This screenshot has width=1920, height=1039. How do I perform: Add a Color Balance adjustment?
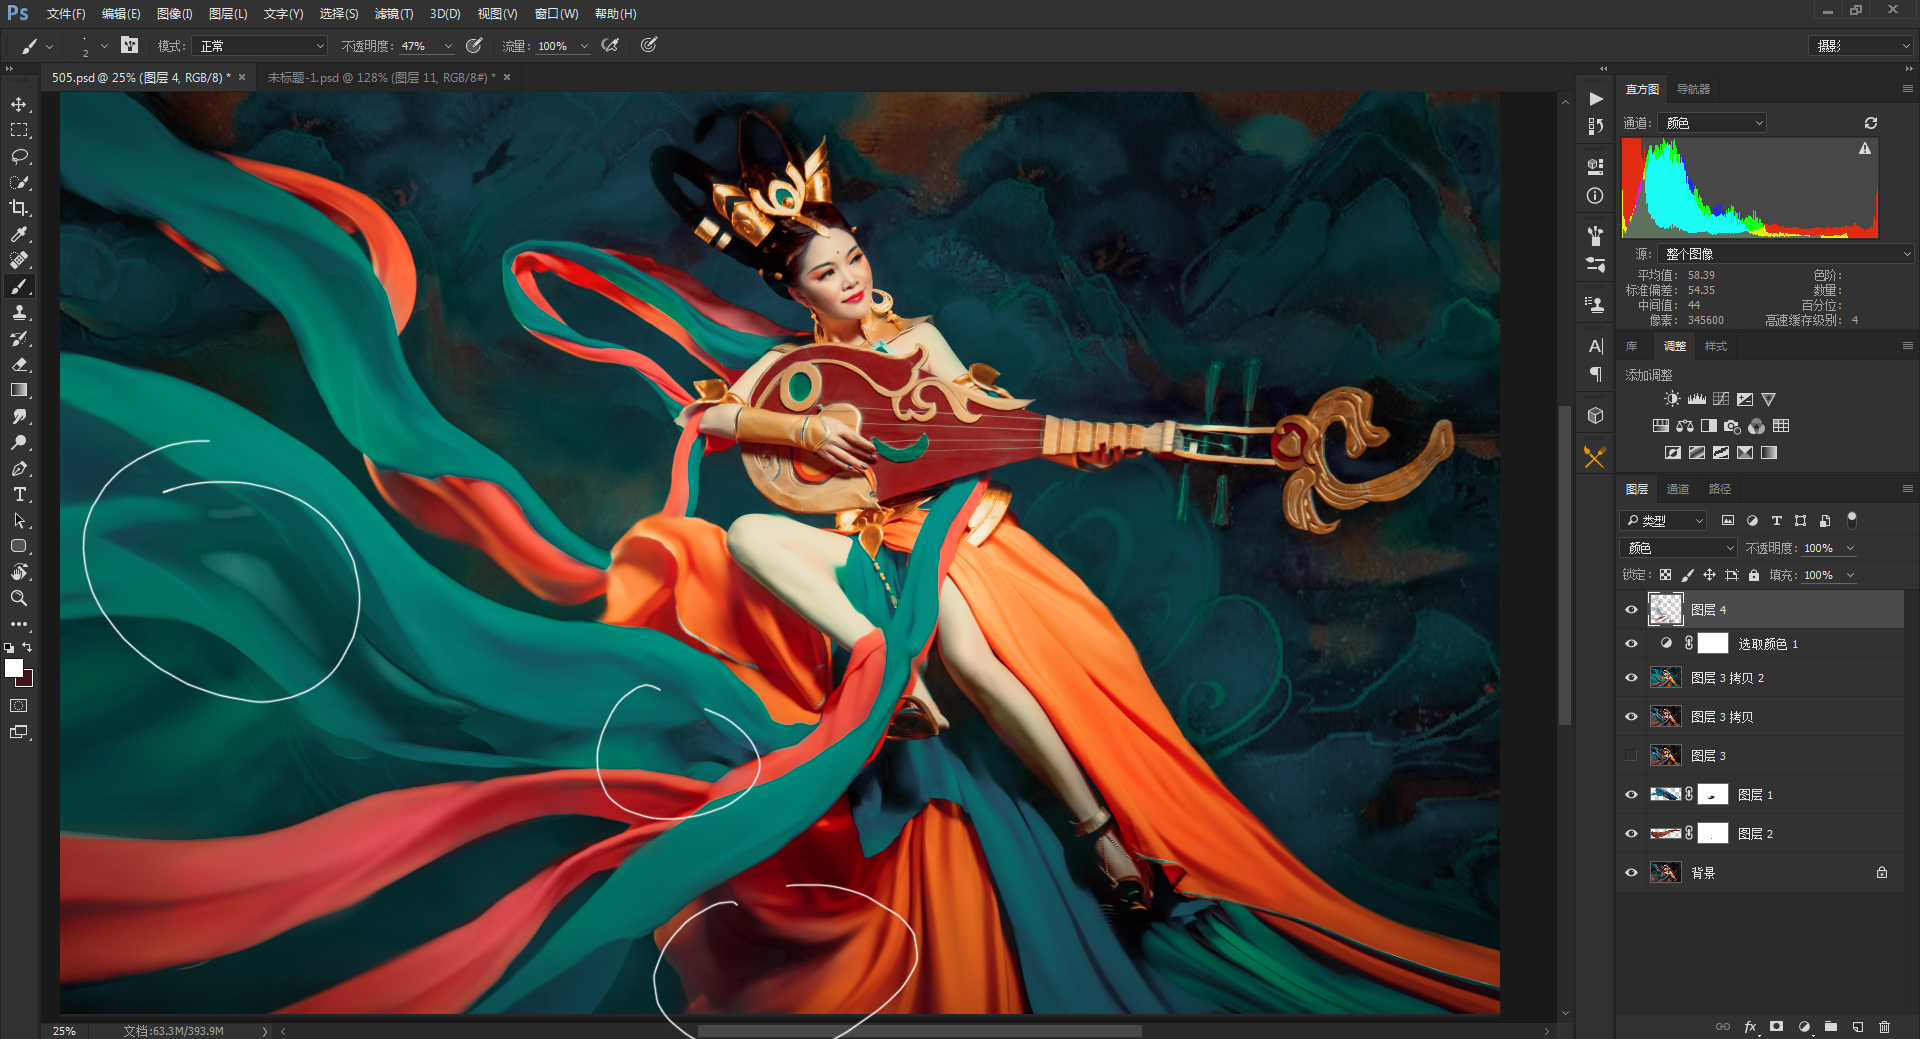[1685, 426]
